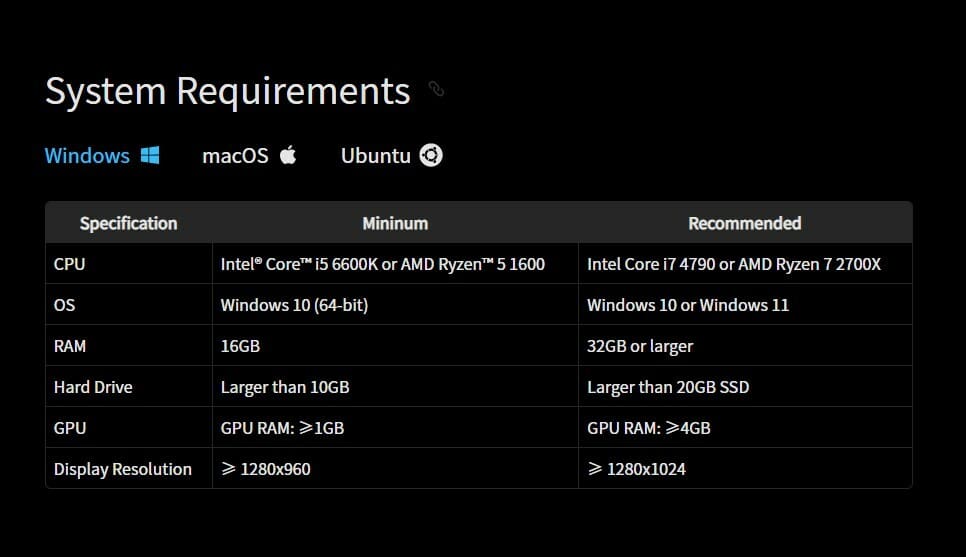Switch to the macOS tab
The image size is (966, 557).
[x=249, y=155]
